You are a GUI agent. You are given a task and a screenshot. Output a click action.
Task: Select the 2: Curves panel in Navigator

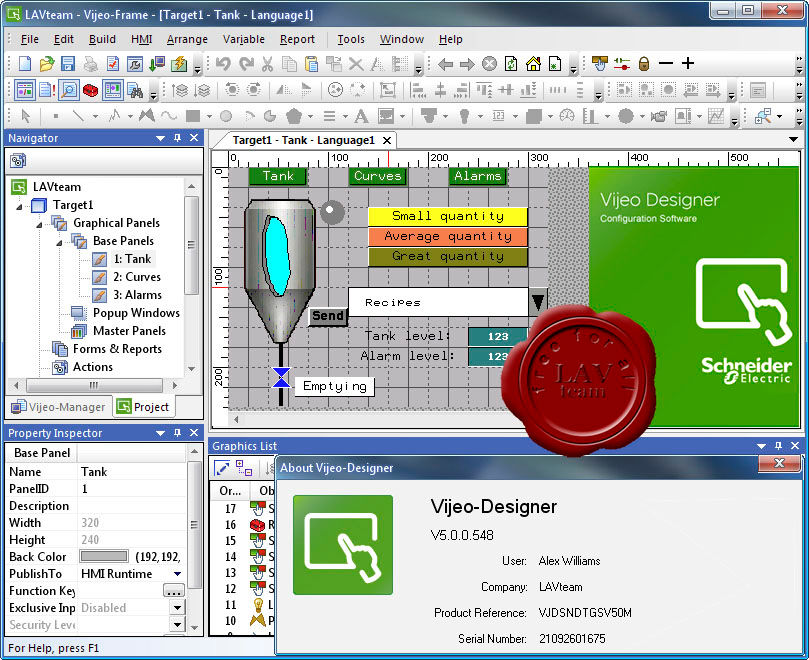pyautogui.click(x=137, y=277)
